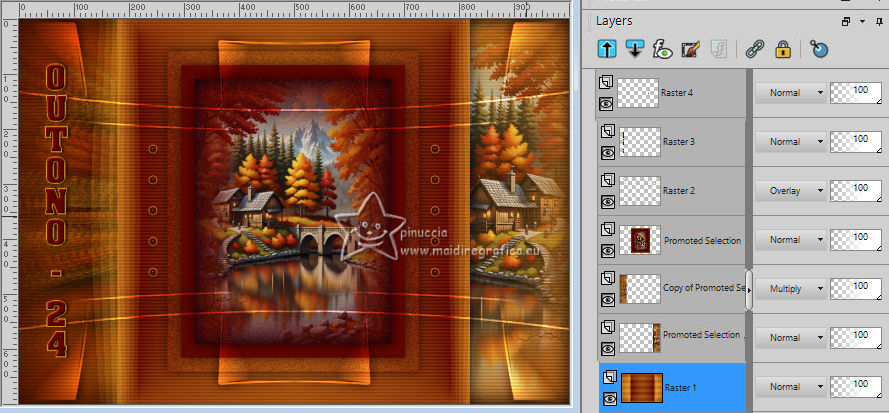Click the Move Layer Up icon
The width and height of the screenshot is (889, 413).
click(x=607, y=49)
